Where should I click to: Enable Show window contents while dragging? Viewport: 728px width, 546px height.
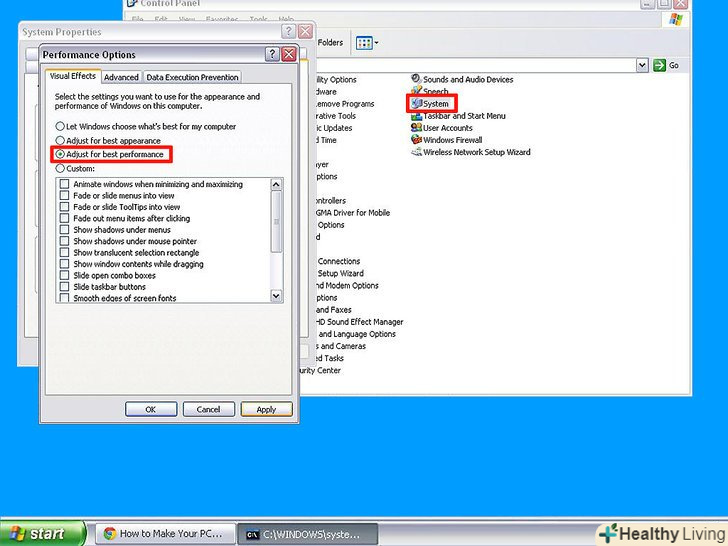pyautogui.click(x=65, y=264)
